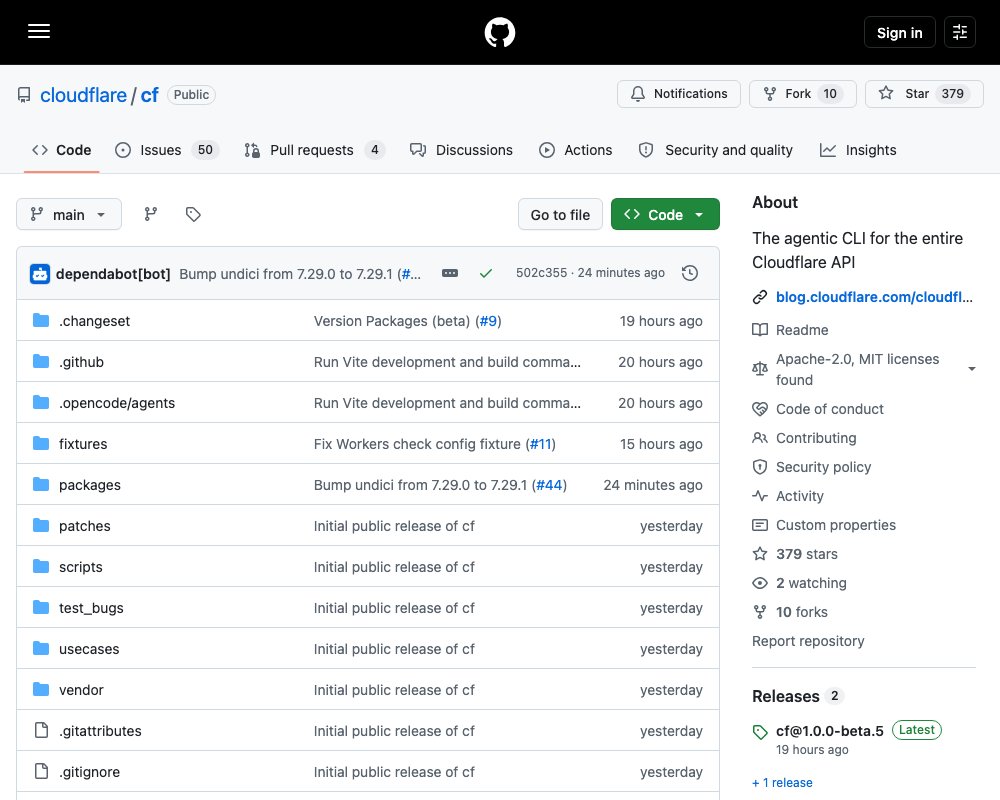Open the + 1 release link
The width and height of the screenshot is (1000, 800).
tap(782, 782)
